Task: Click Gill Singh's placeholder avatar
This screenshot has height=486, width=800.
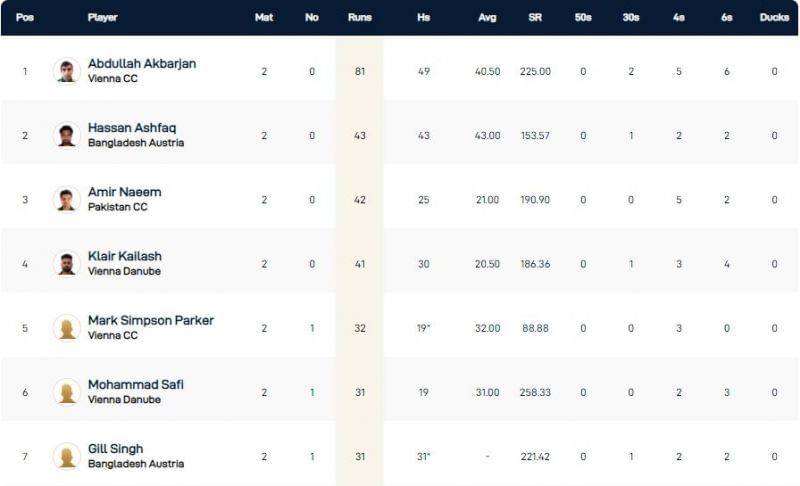Action: tap(67, 456)
